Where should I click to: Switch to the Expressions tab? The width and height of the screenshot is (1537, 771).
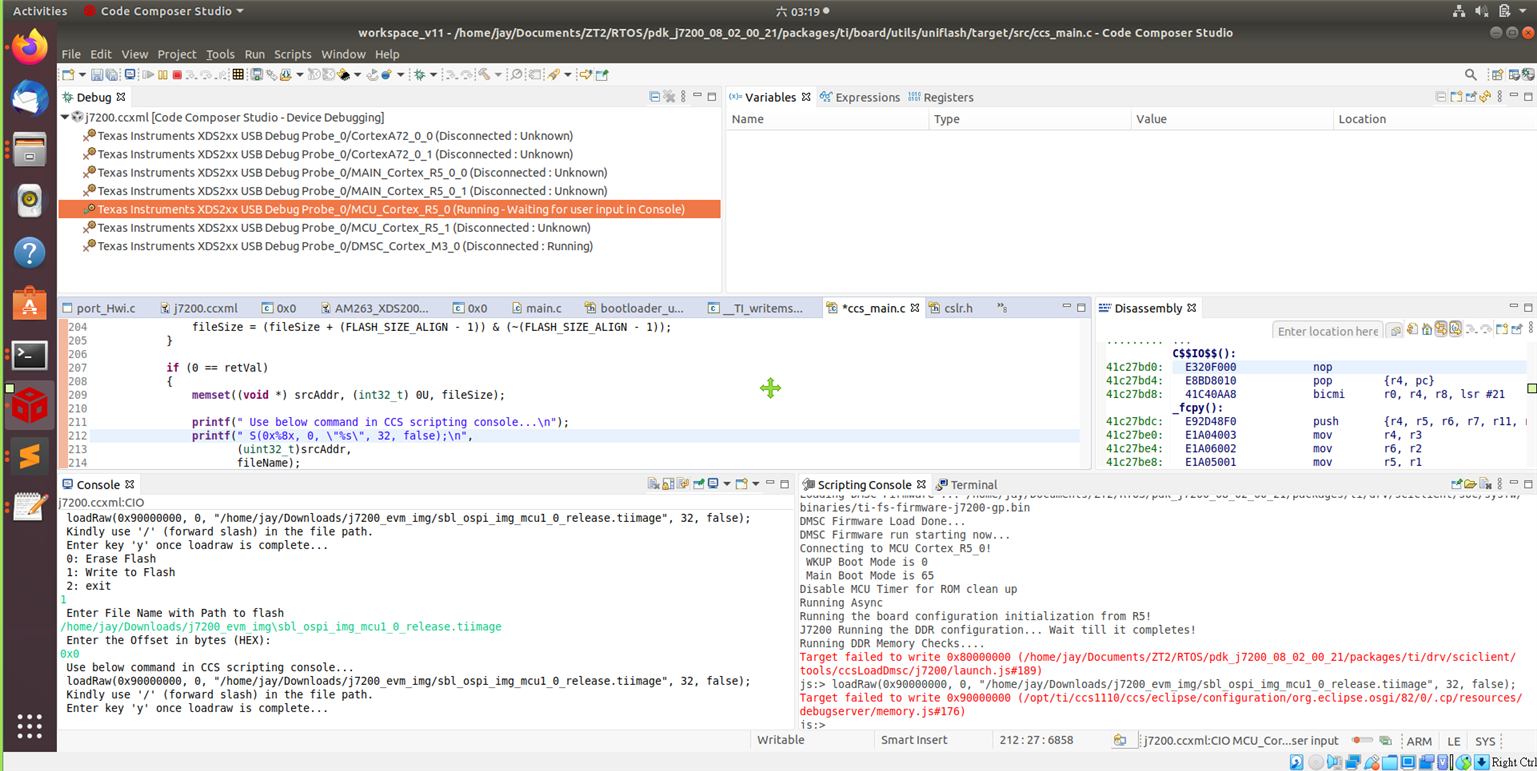tap(859, 97)
